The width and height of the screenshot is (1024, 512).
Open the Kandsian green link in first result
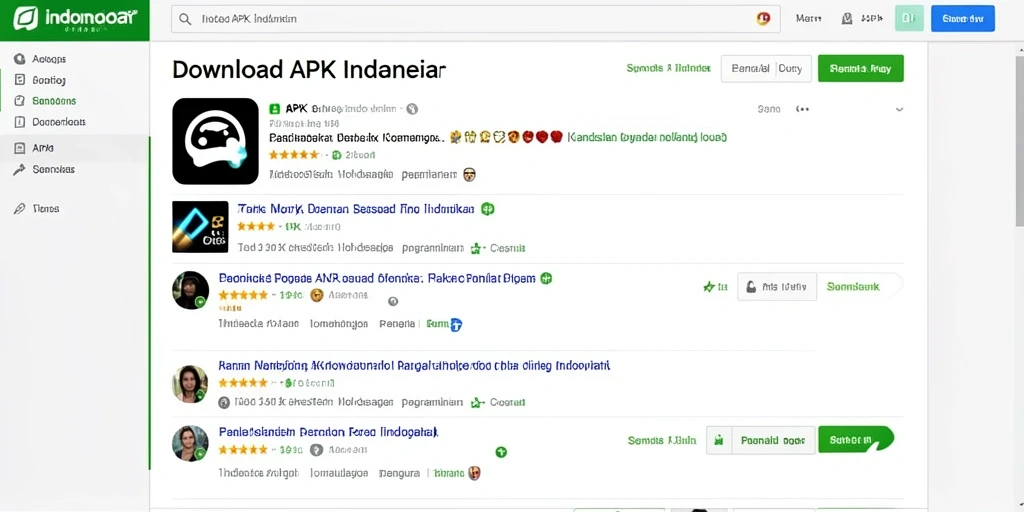(647, 137)
